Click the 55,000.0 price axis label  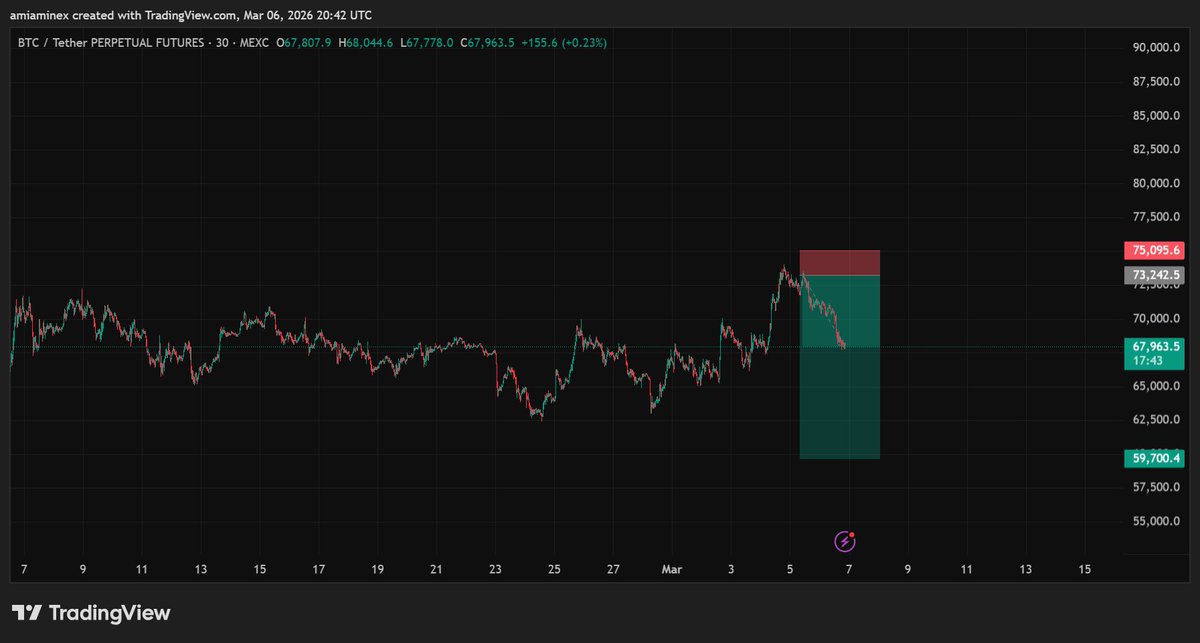(1155, 522)
